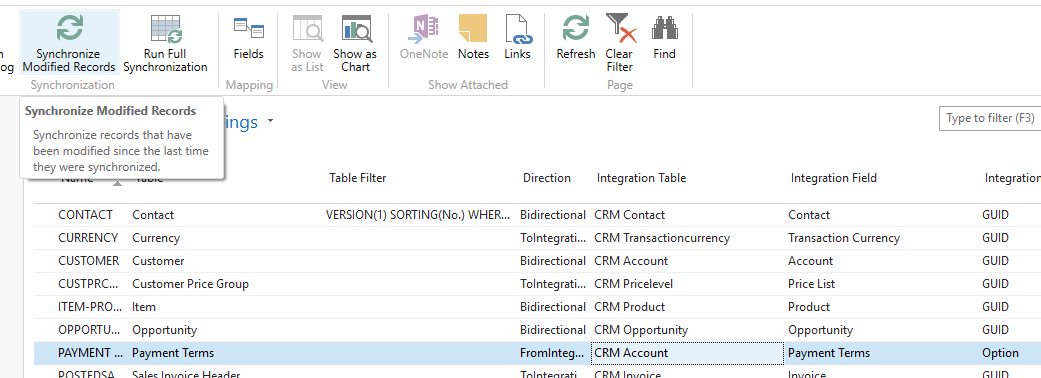Select the OPPORTU... row name

pos(90,330)
